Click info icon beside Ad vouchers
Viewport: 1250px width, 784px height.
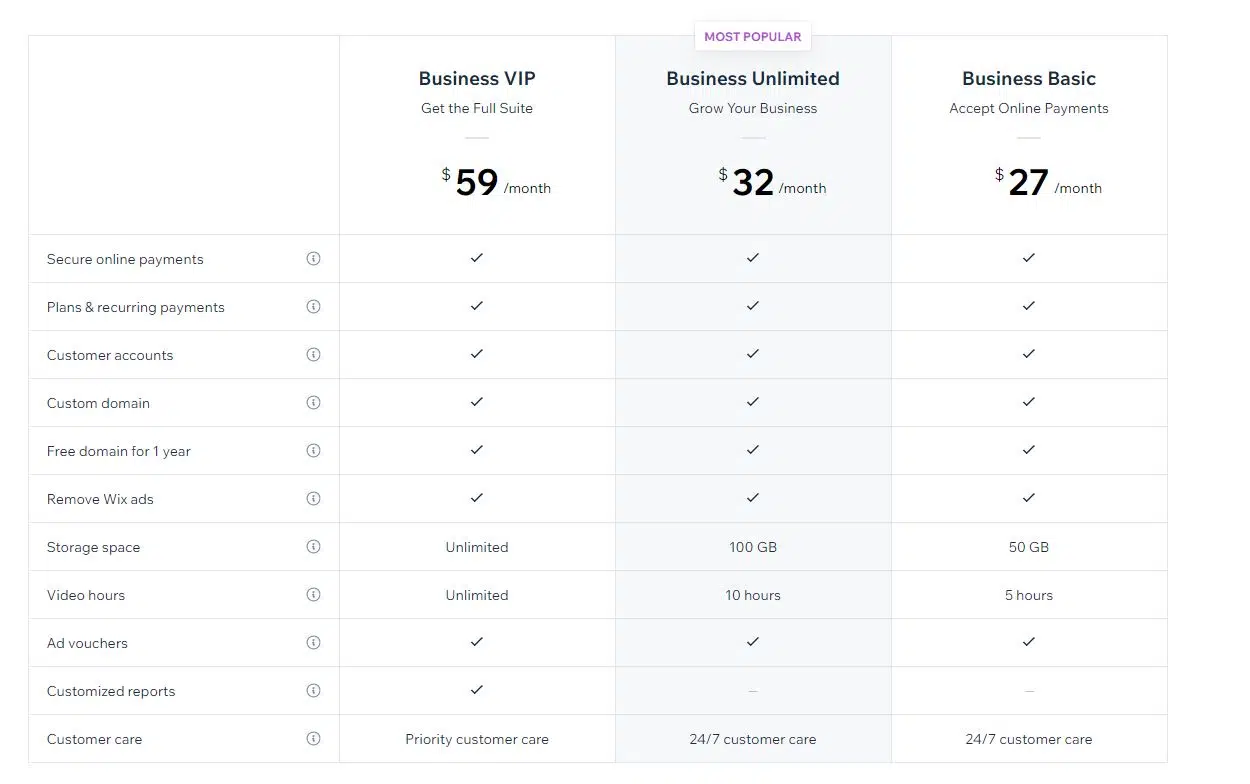pos(313,643)
